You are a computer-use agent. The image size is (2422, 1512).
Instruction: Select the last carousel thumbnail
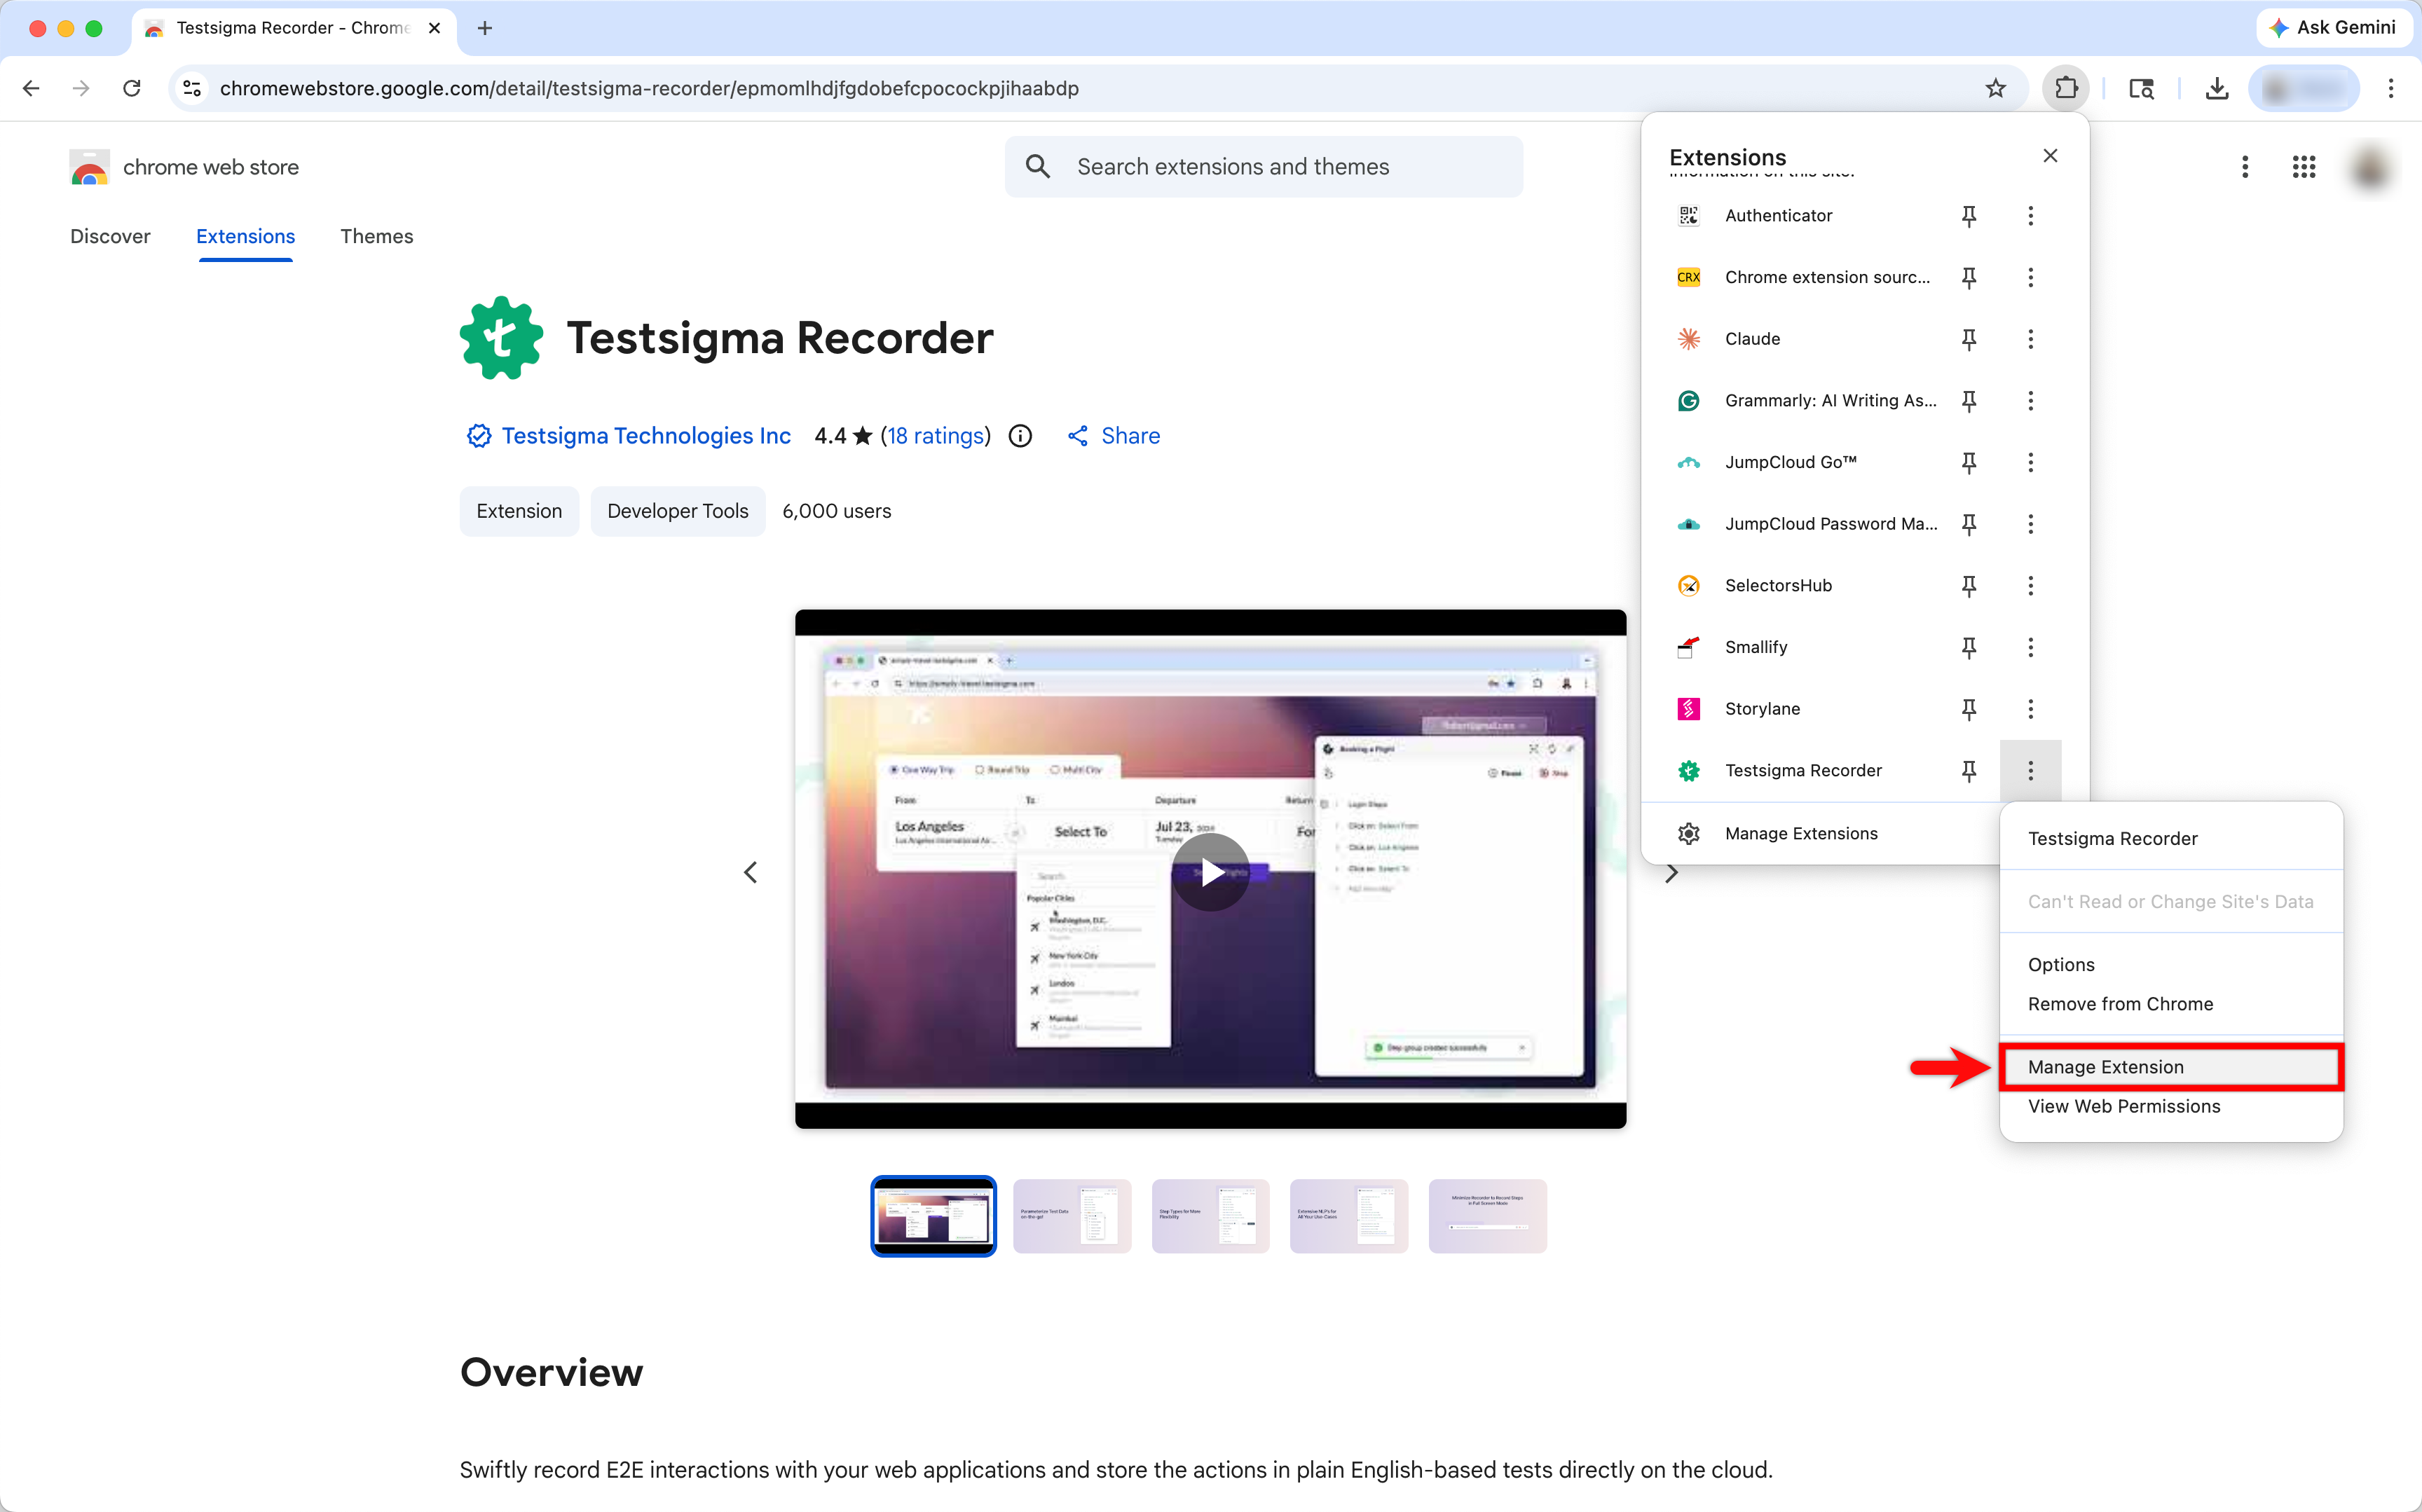coord(1487,1216)
